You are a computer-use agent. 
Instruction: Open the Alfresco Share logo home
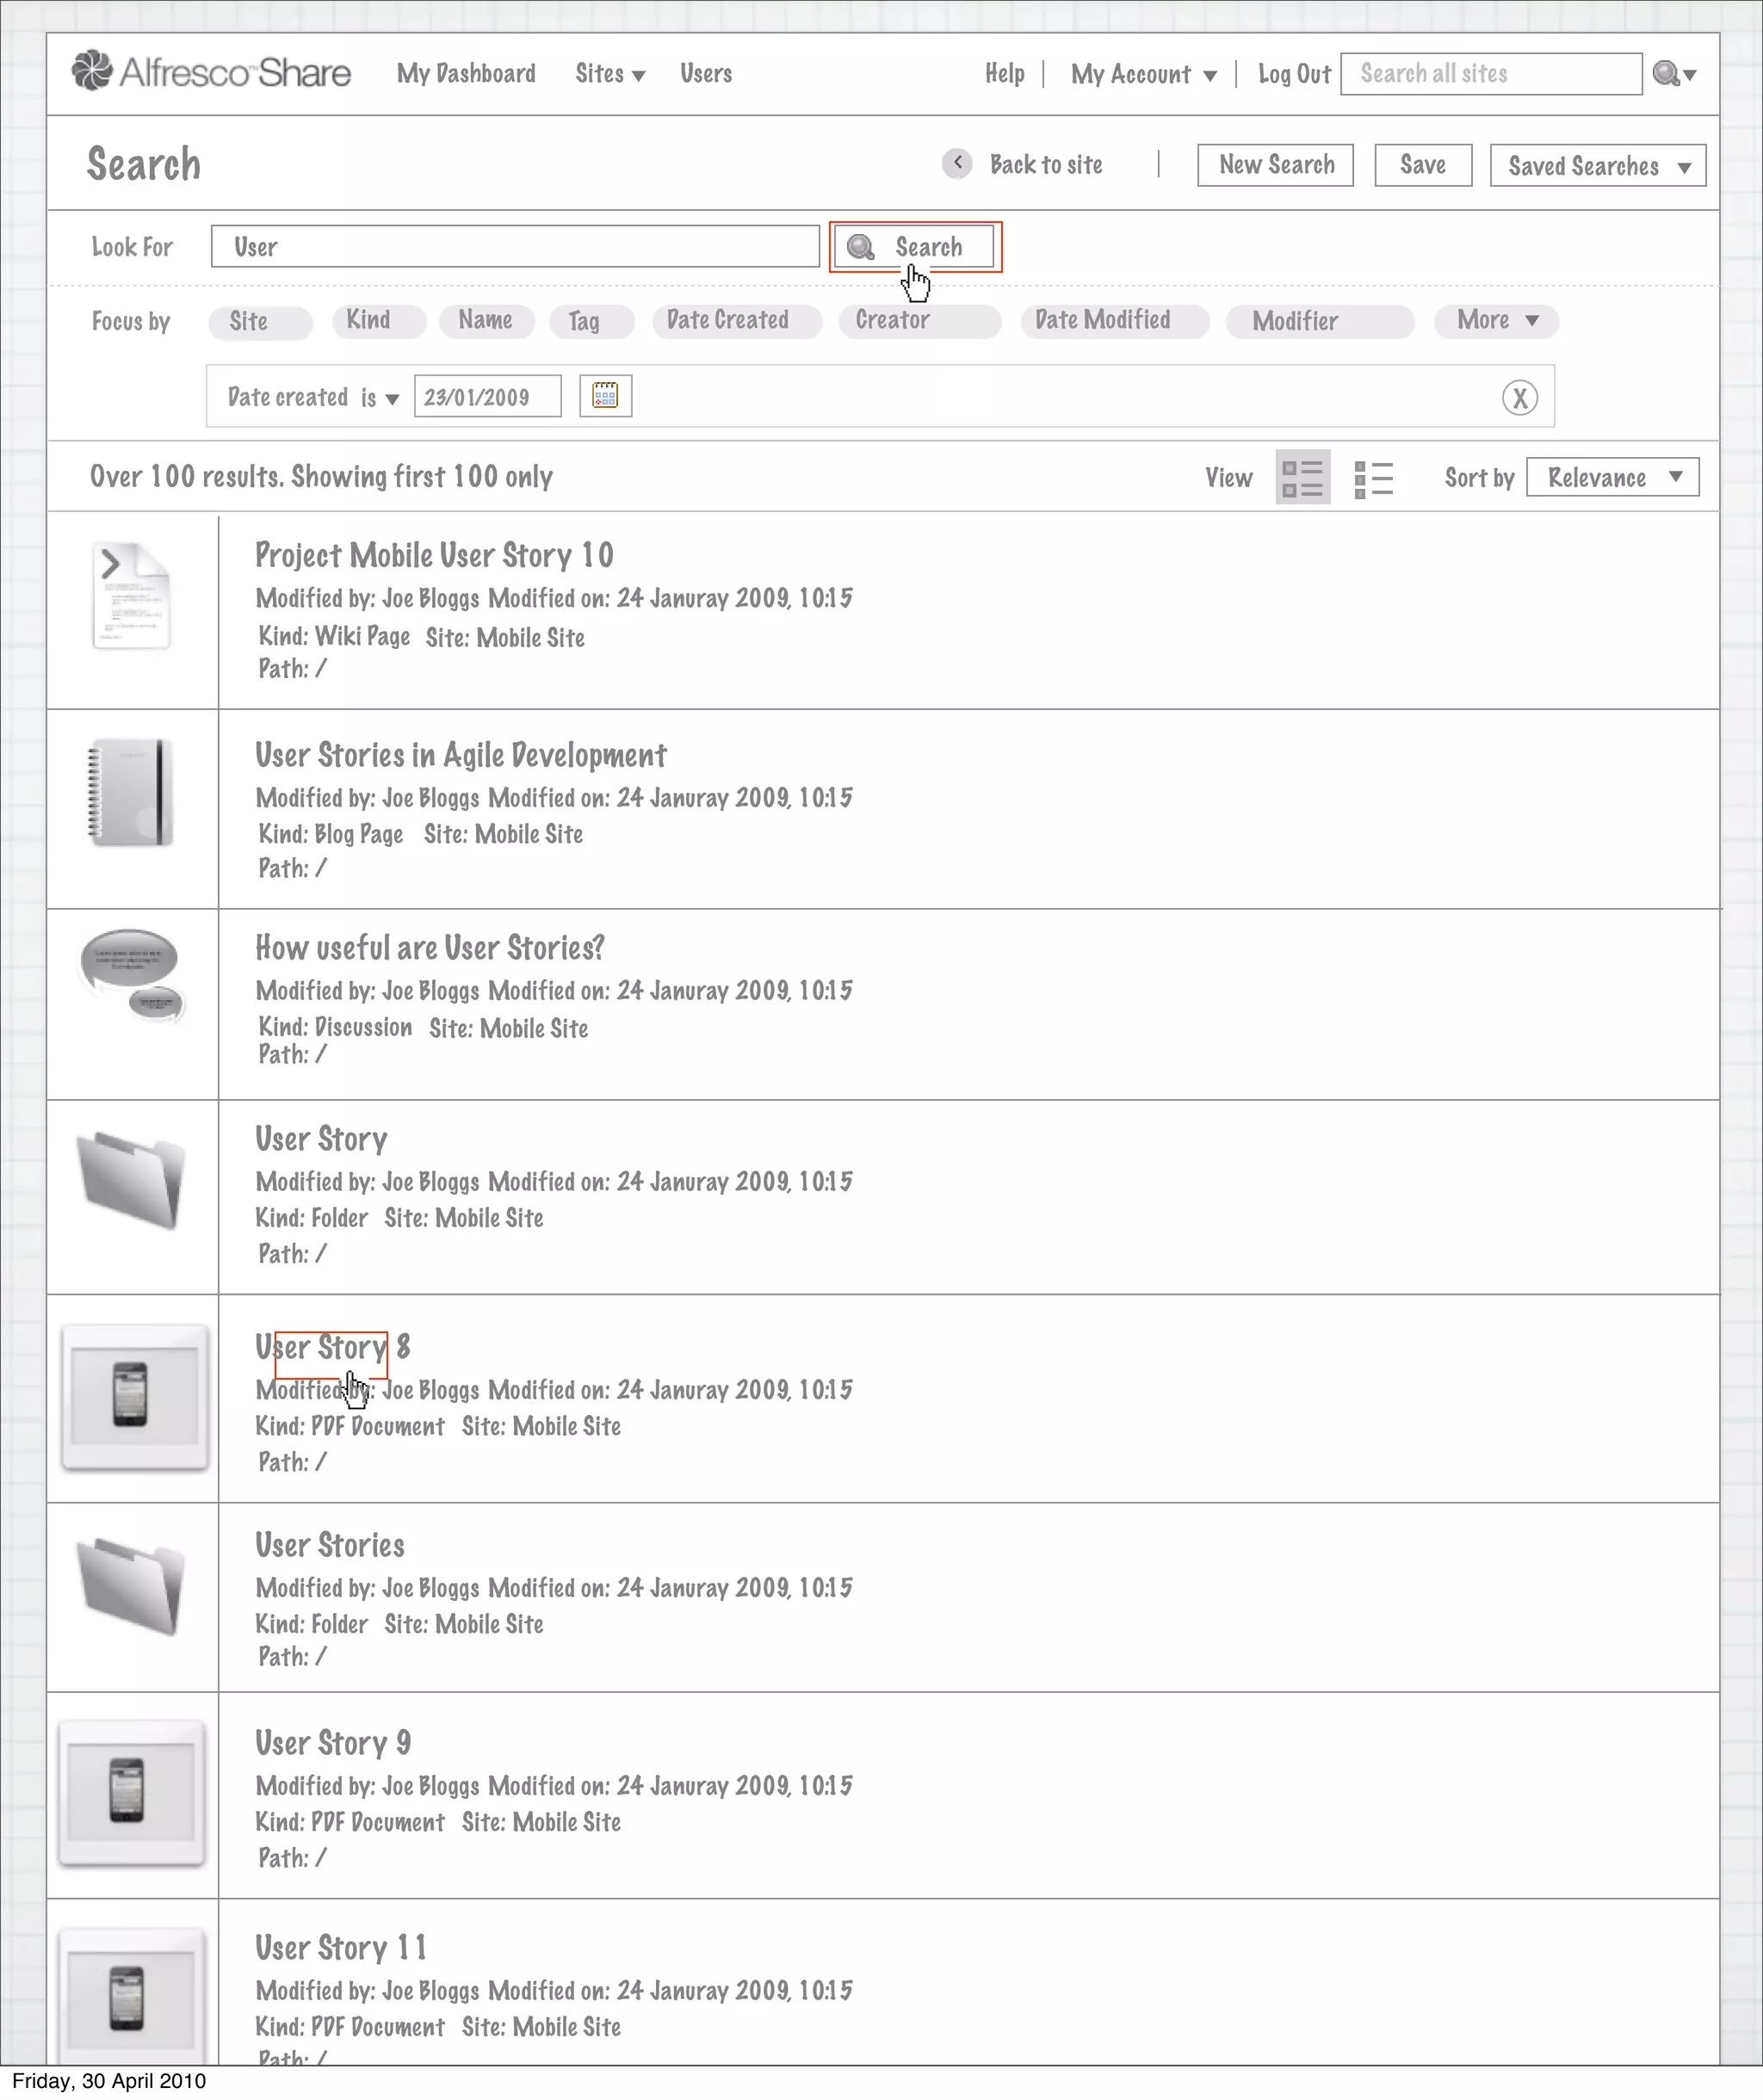coord(211,72)
